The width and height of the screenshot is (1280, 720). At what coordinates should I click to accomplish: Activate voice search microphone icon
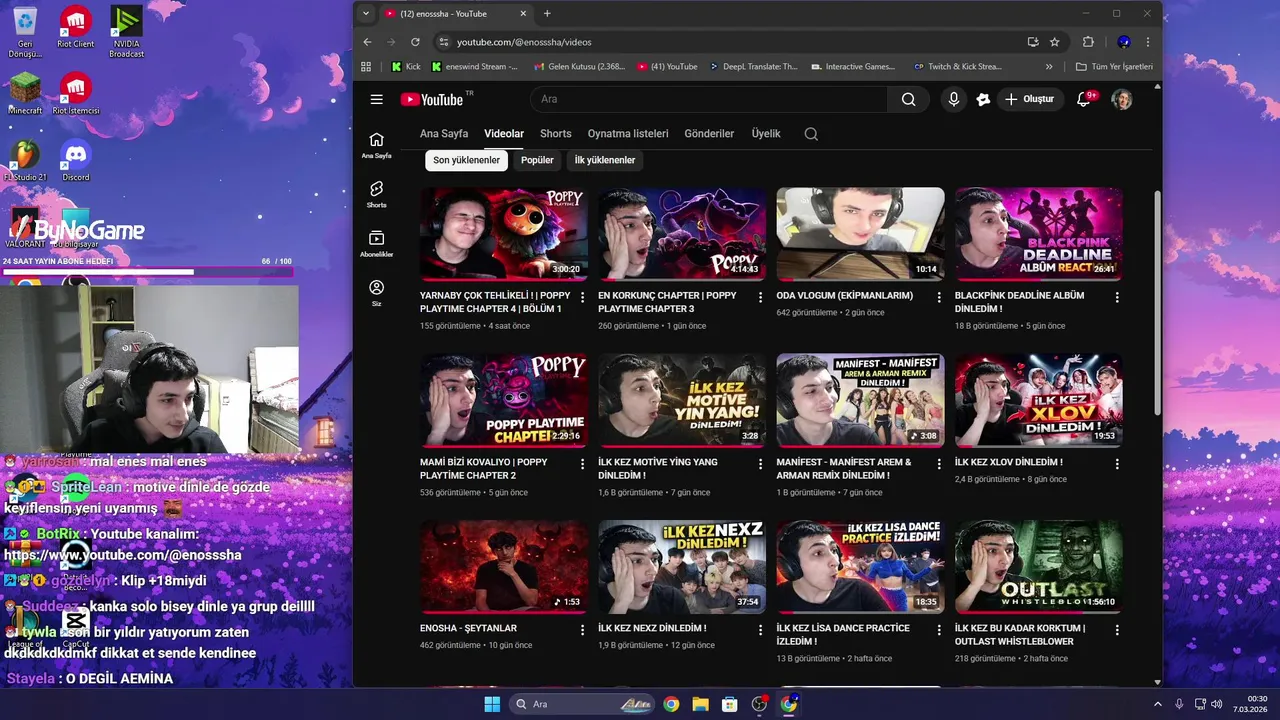[x=954, y=99]
